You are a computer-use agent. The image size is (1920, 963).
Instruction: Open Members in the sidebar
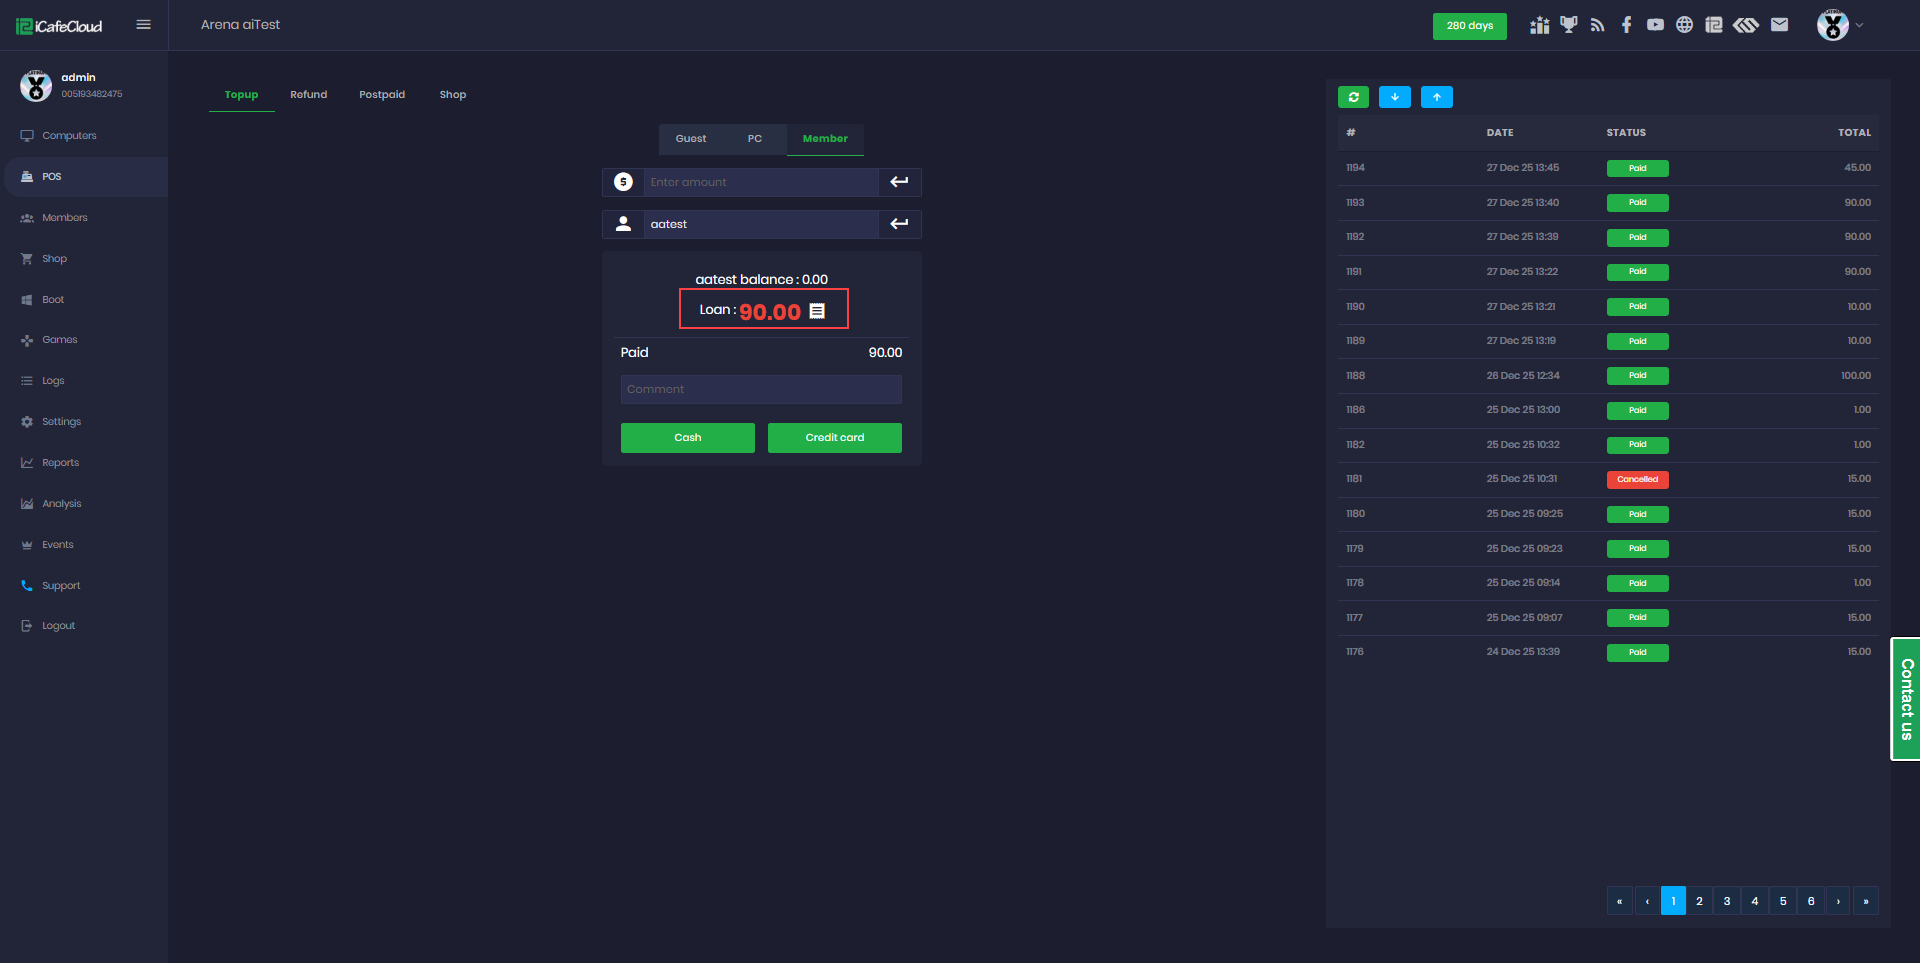point(65,218)
